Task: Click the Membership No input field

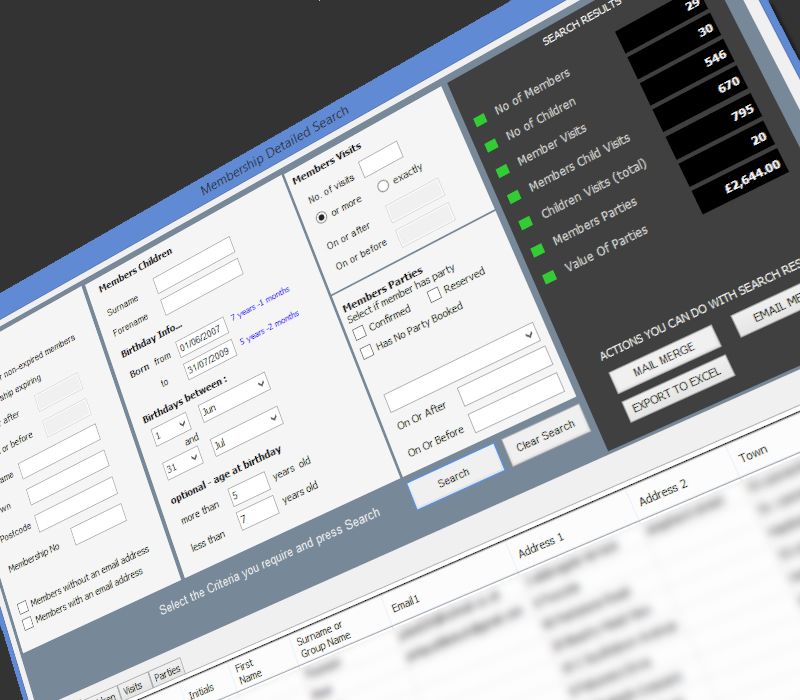Action: [98, 524]
